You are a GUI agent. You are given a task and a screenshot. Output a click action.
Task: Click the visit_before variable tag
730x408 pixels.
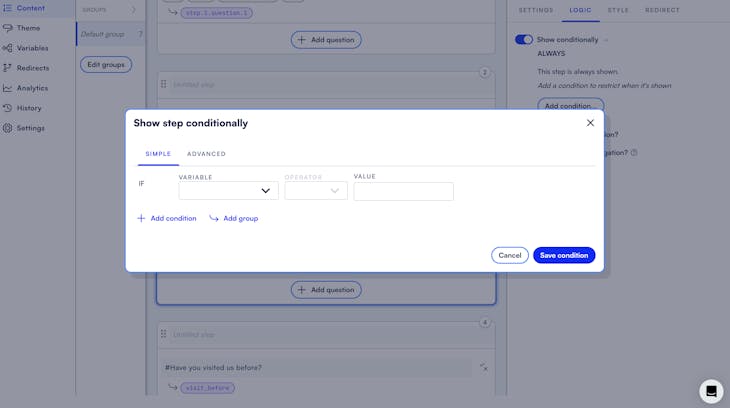pyautogui.click(x=207, y=388)
